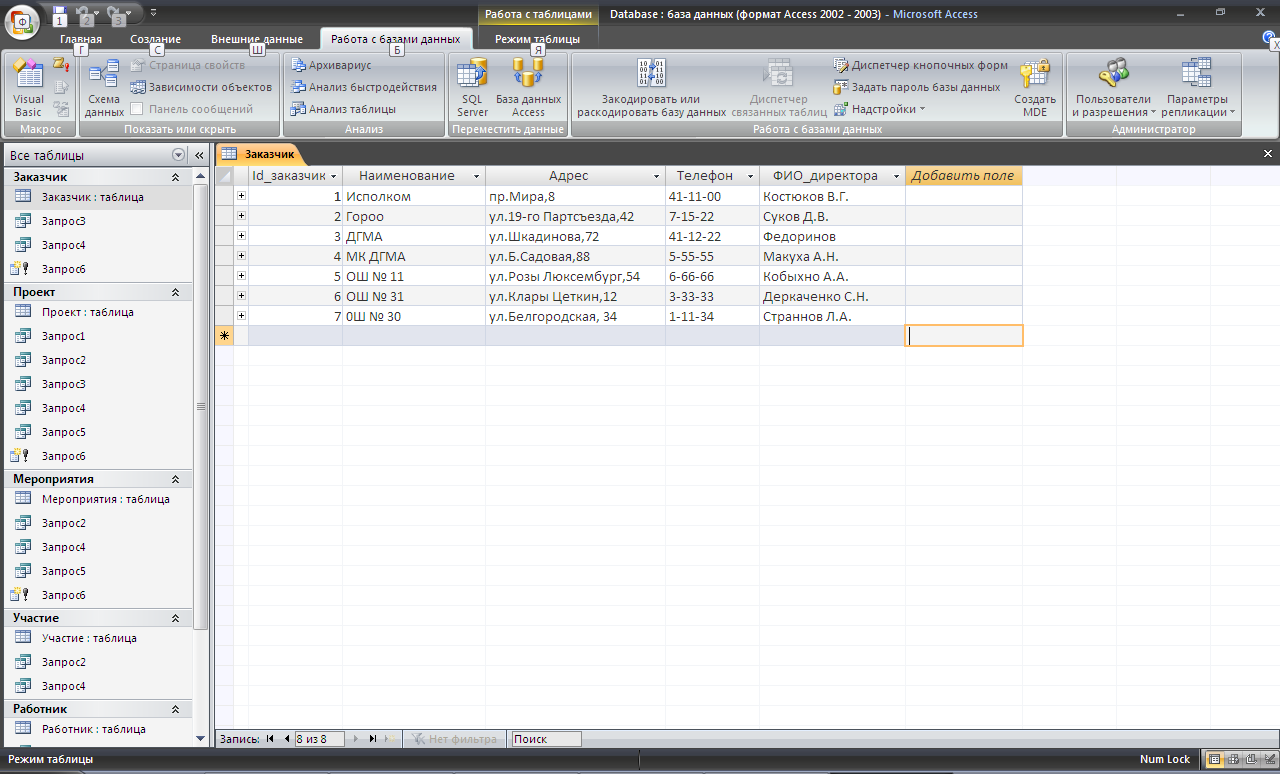Go to the first record with the navigation arrow

[x=270, y=739]
